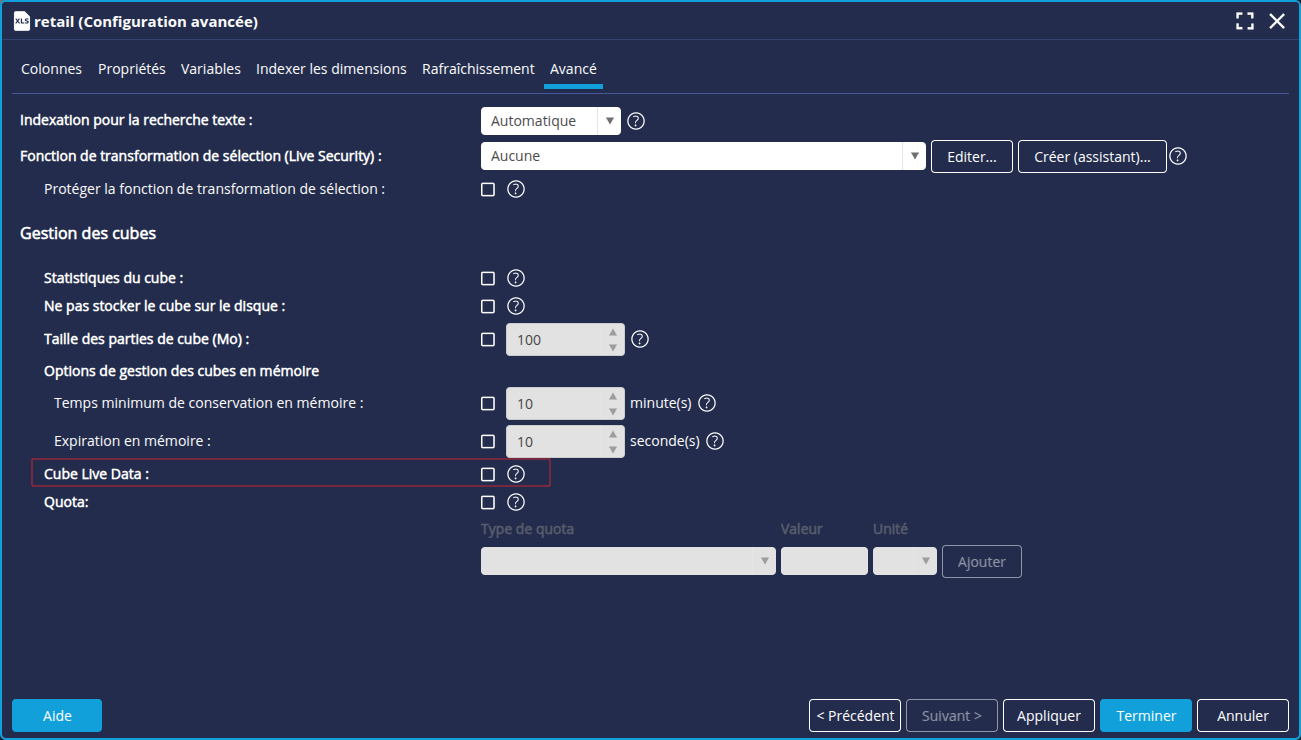
Task: Click help icon beside Créer (assistant) button
Action: (1178, 156)
